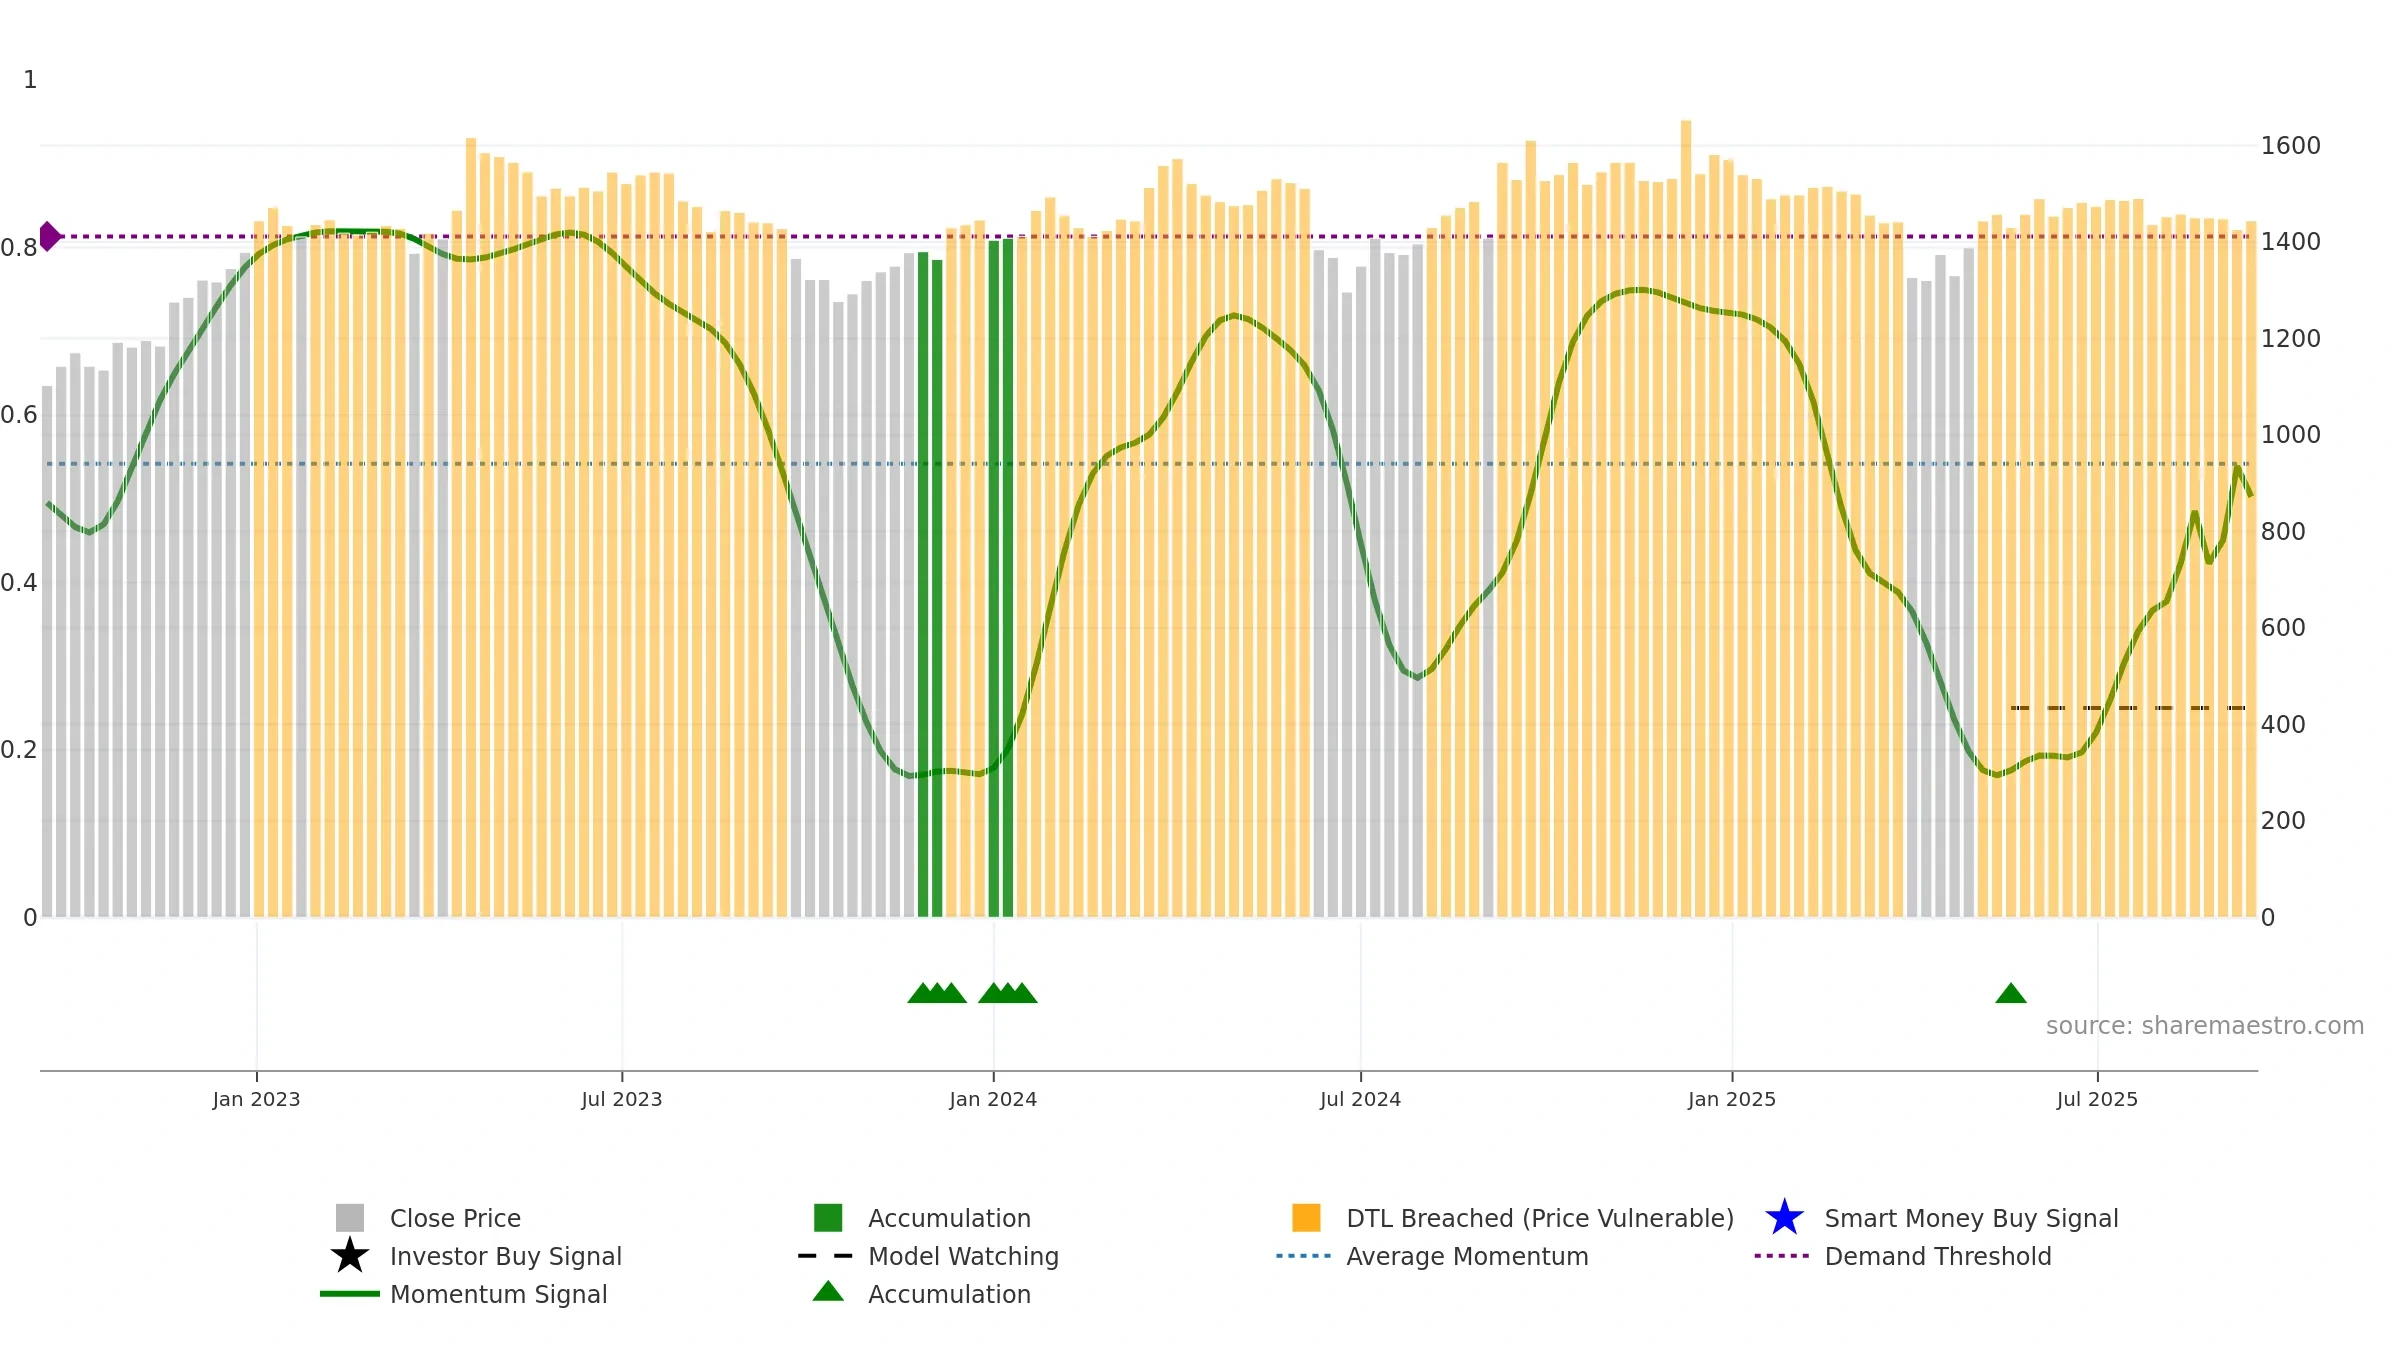Screen dimensions: 2400x1350
Task: Toggle the Momentum Signal legend label
Action: point(499,1294)
